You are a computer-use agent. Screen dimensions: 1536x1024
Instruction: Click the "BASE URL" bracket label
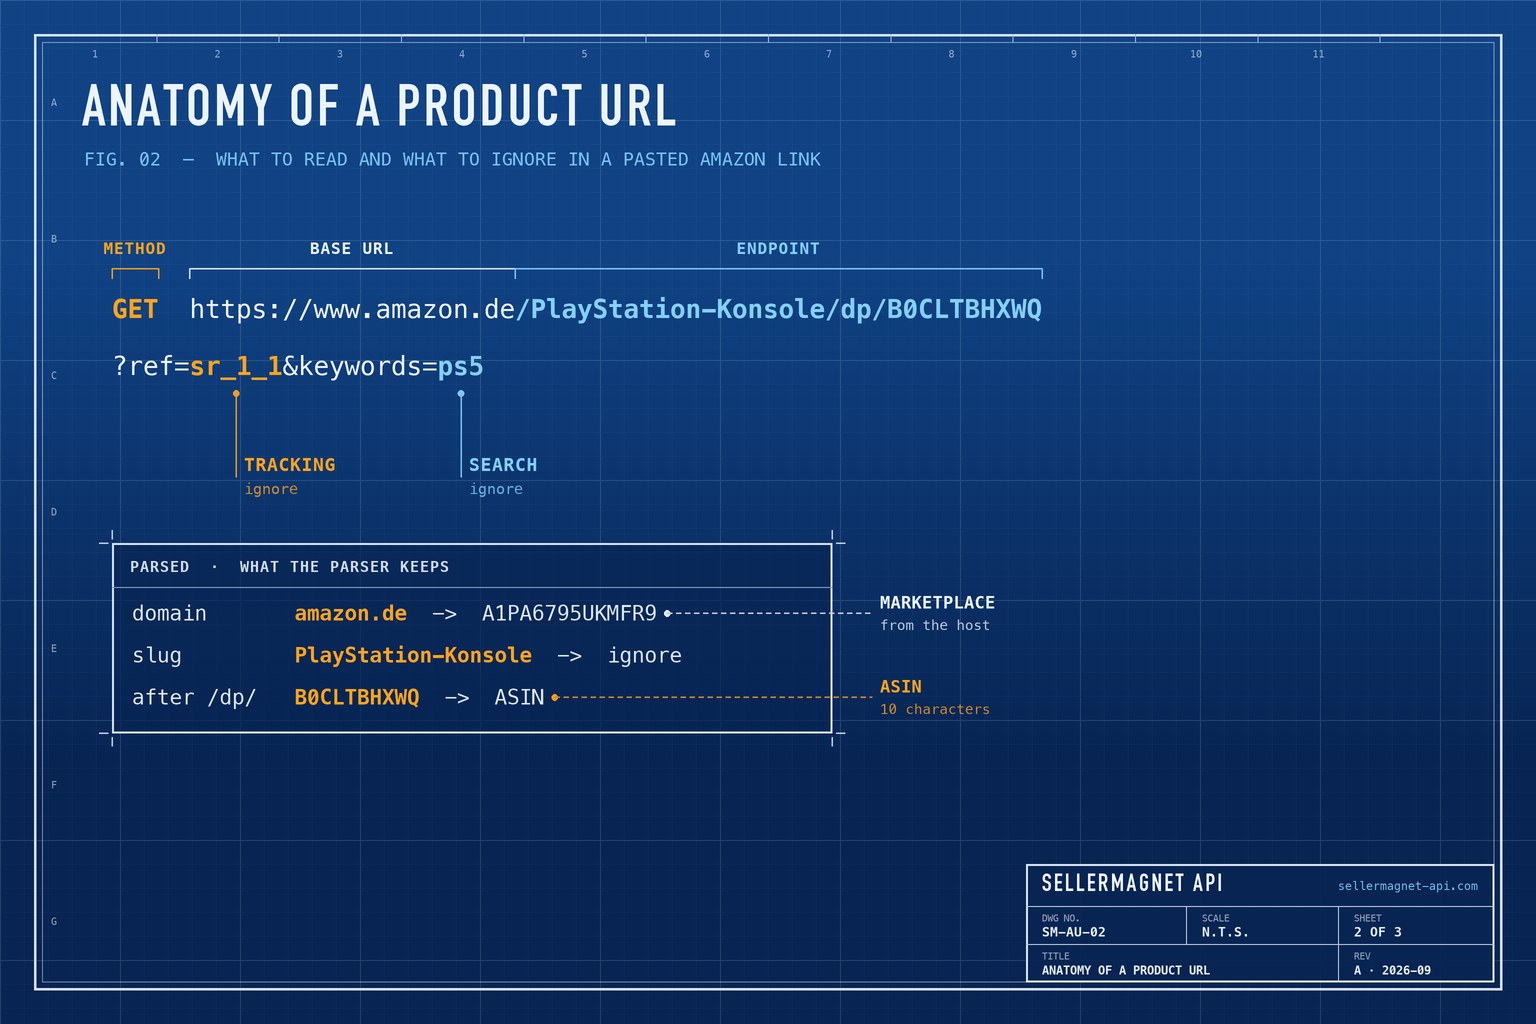(351, 248)
